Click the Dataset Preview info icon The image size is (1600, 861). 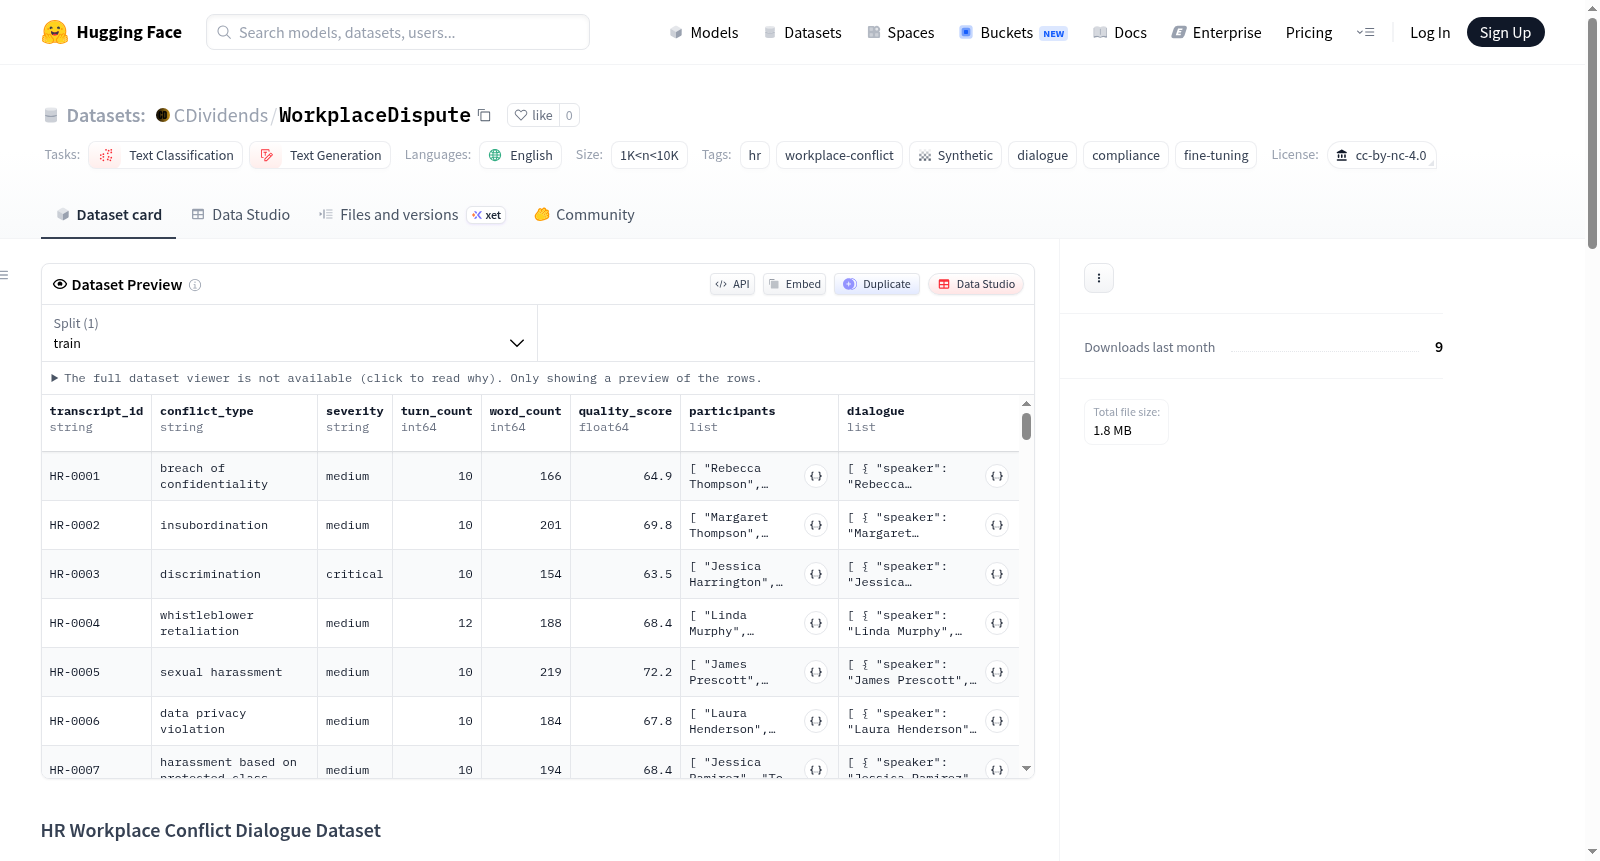(195, 285)
